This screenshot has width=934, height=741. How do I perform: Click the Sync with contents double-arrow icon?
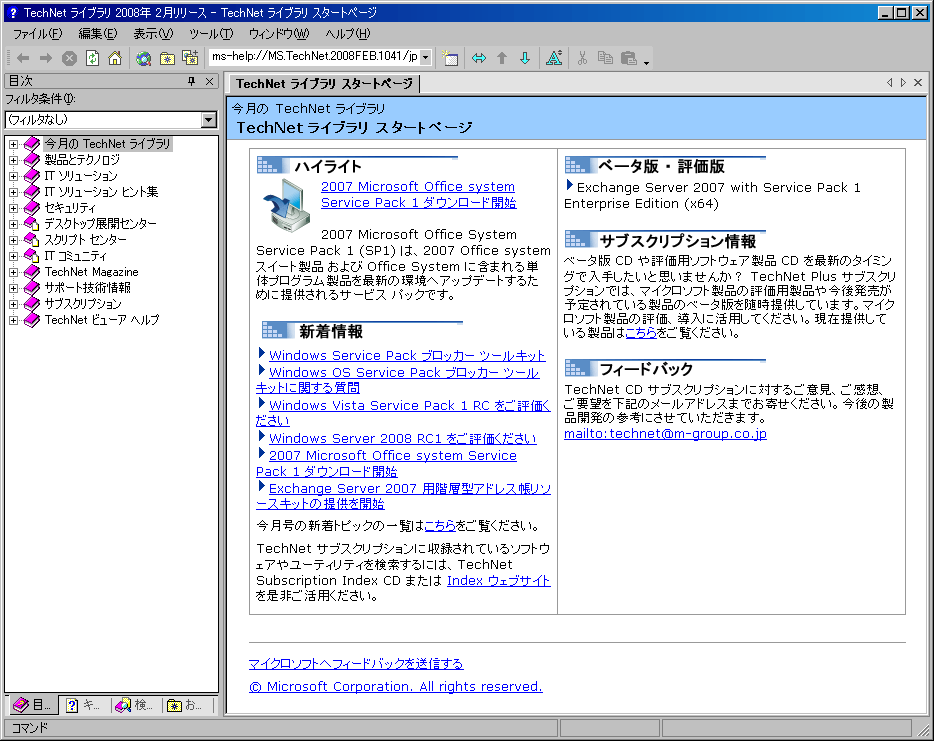479,58
